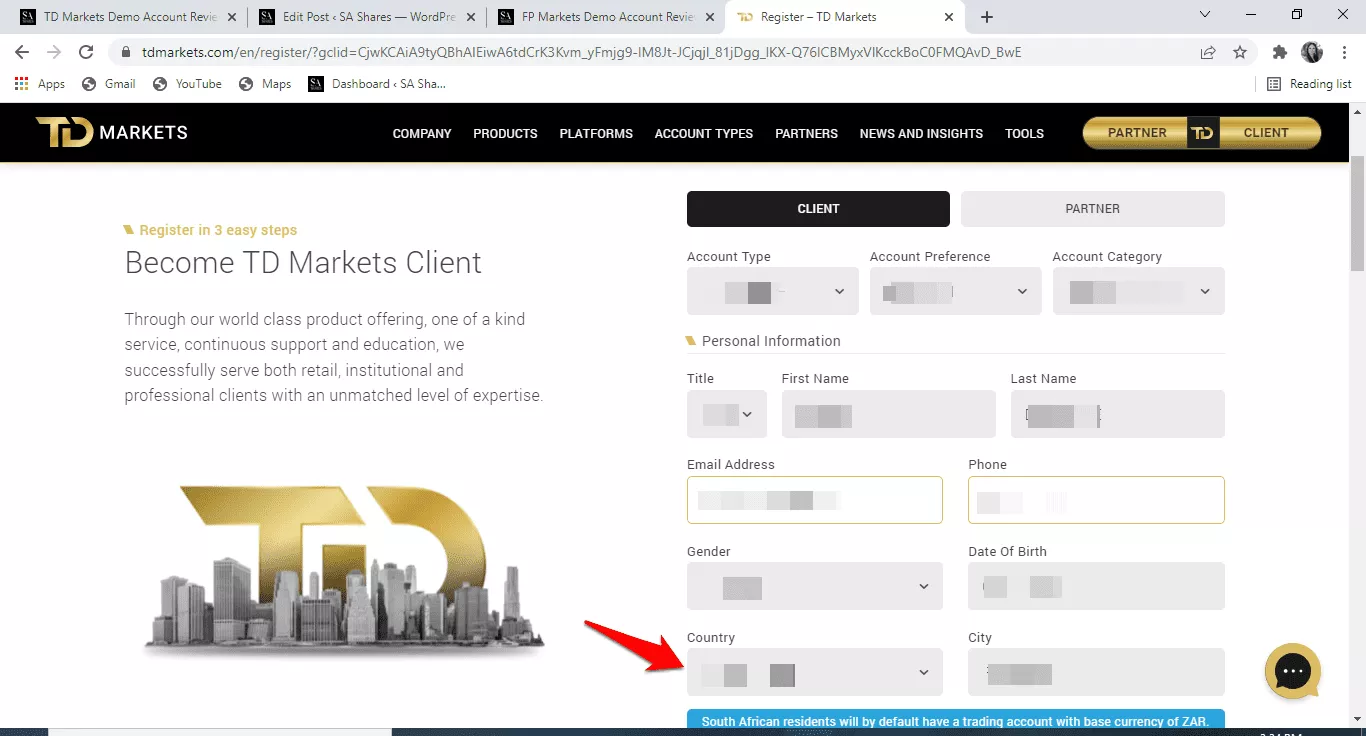Screen dimensions: 1366x736
Task: Click the City field
Action: point(1096,672)
